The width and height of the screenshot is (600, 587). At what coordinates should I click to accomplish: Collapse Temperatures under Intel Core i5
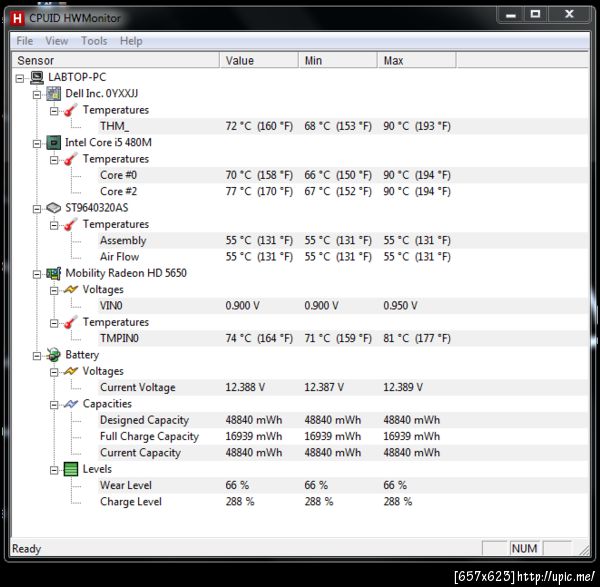pyautogui.click(x=54, y=160)
